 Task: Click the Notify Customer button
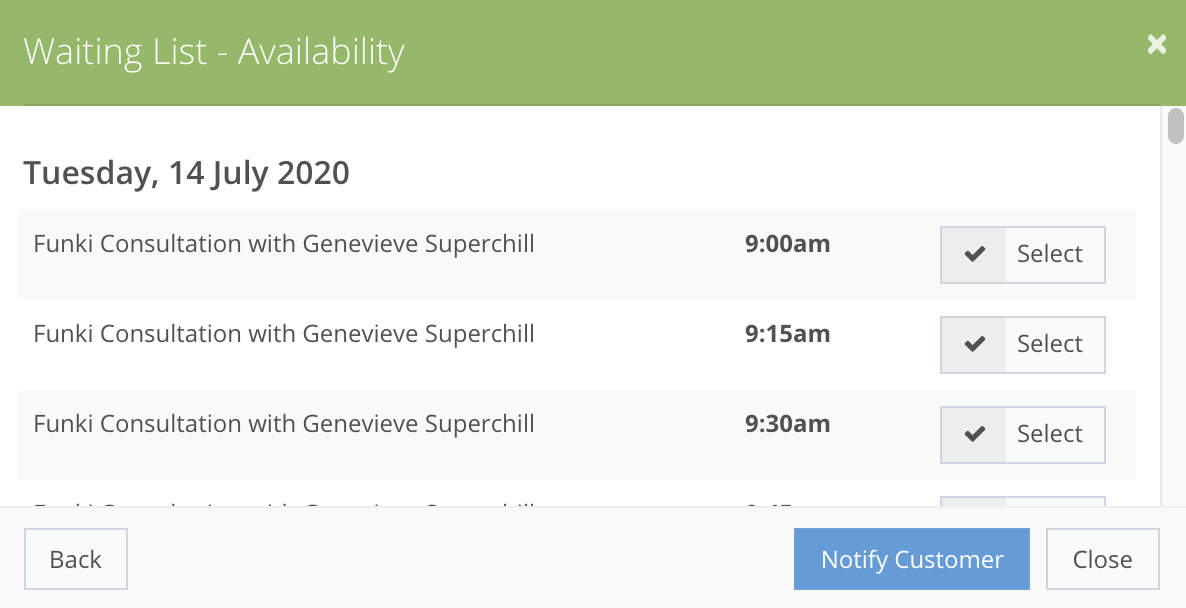[x=911, y=559]
